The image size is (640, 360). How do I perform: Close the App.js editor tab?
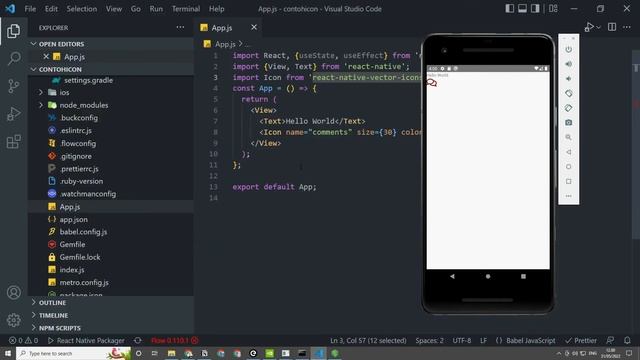[254, 27]
